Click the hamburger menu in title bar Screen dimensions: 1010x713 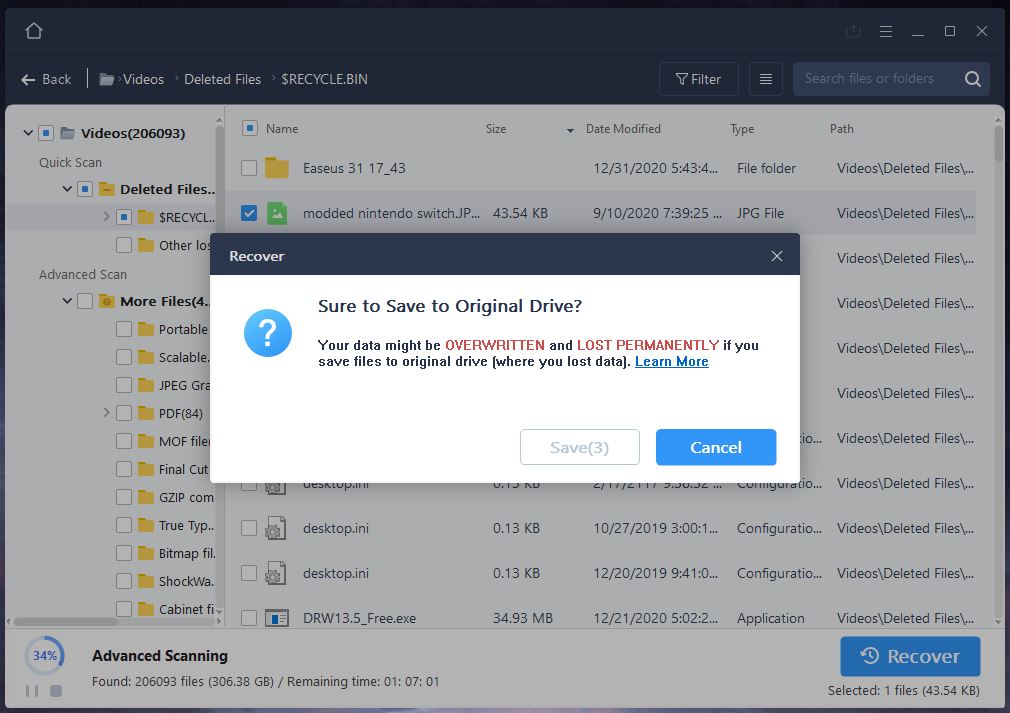886,32
